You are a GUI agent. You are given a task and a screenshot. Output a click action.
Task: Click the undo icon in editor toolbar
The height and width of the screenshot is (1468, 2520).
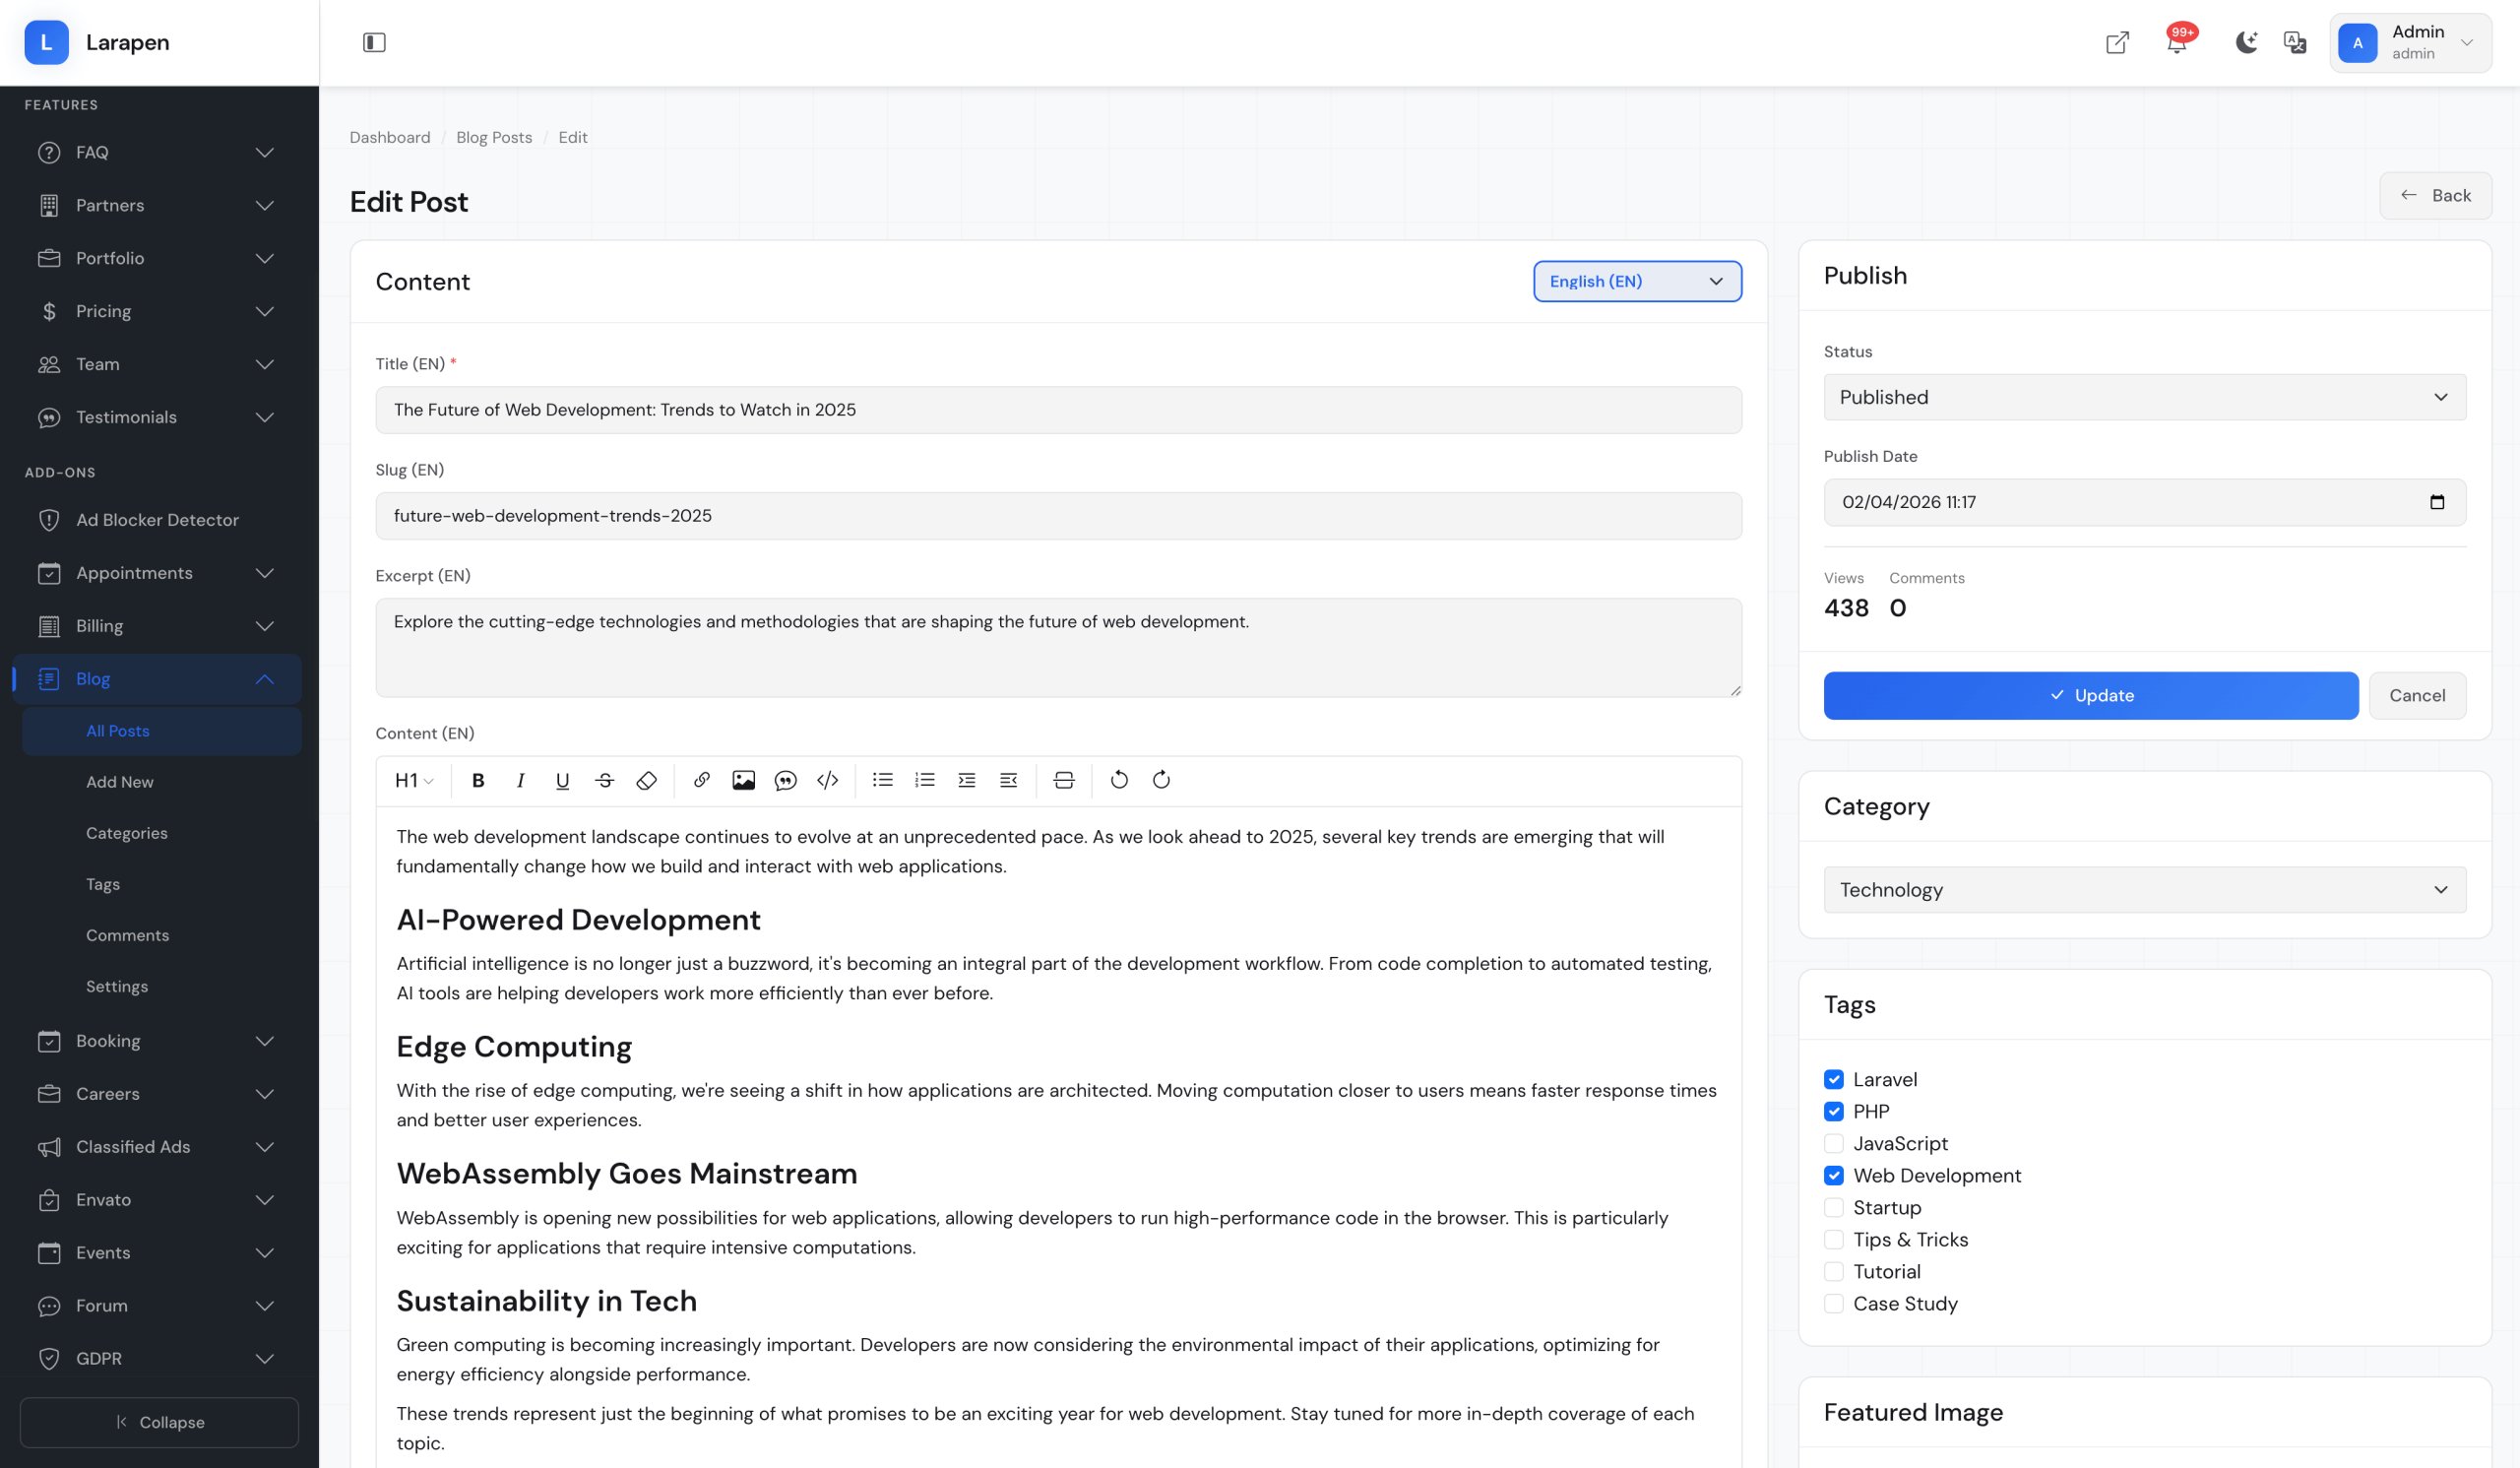(1119, 780)
